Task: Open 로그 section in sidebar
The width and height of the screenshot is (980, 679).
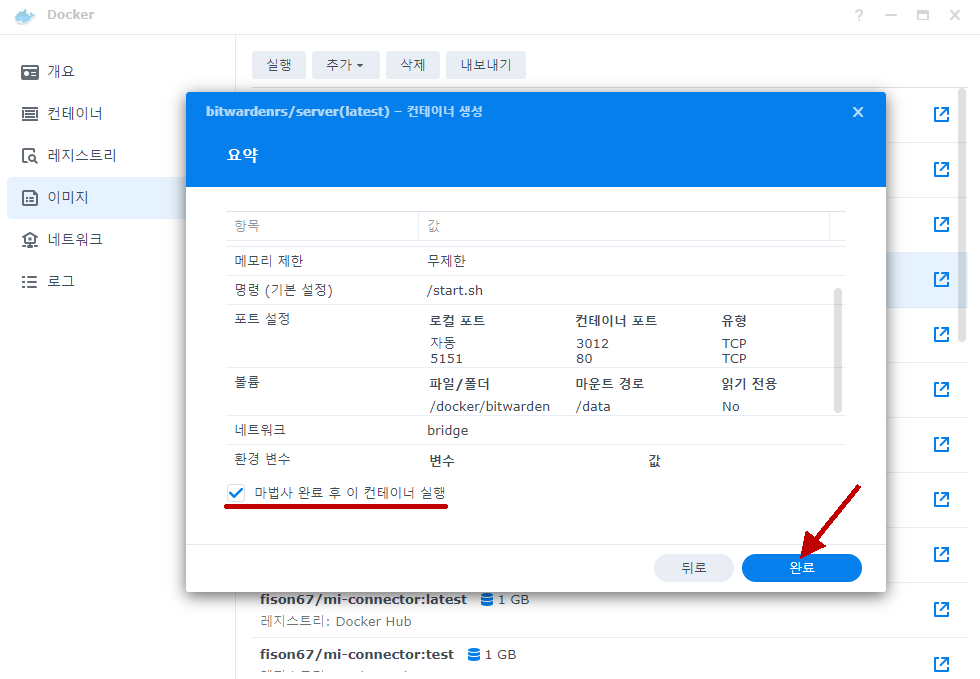Action: click(96, 281)
